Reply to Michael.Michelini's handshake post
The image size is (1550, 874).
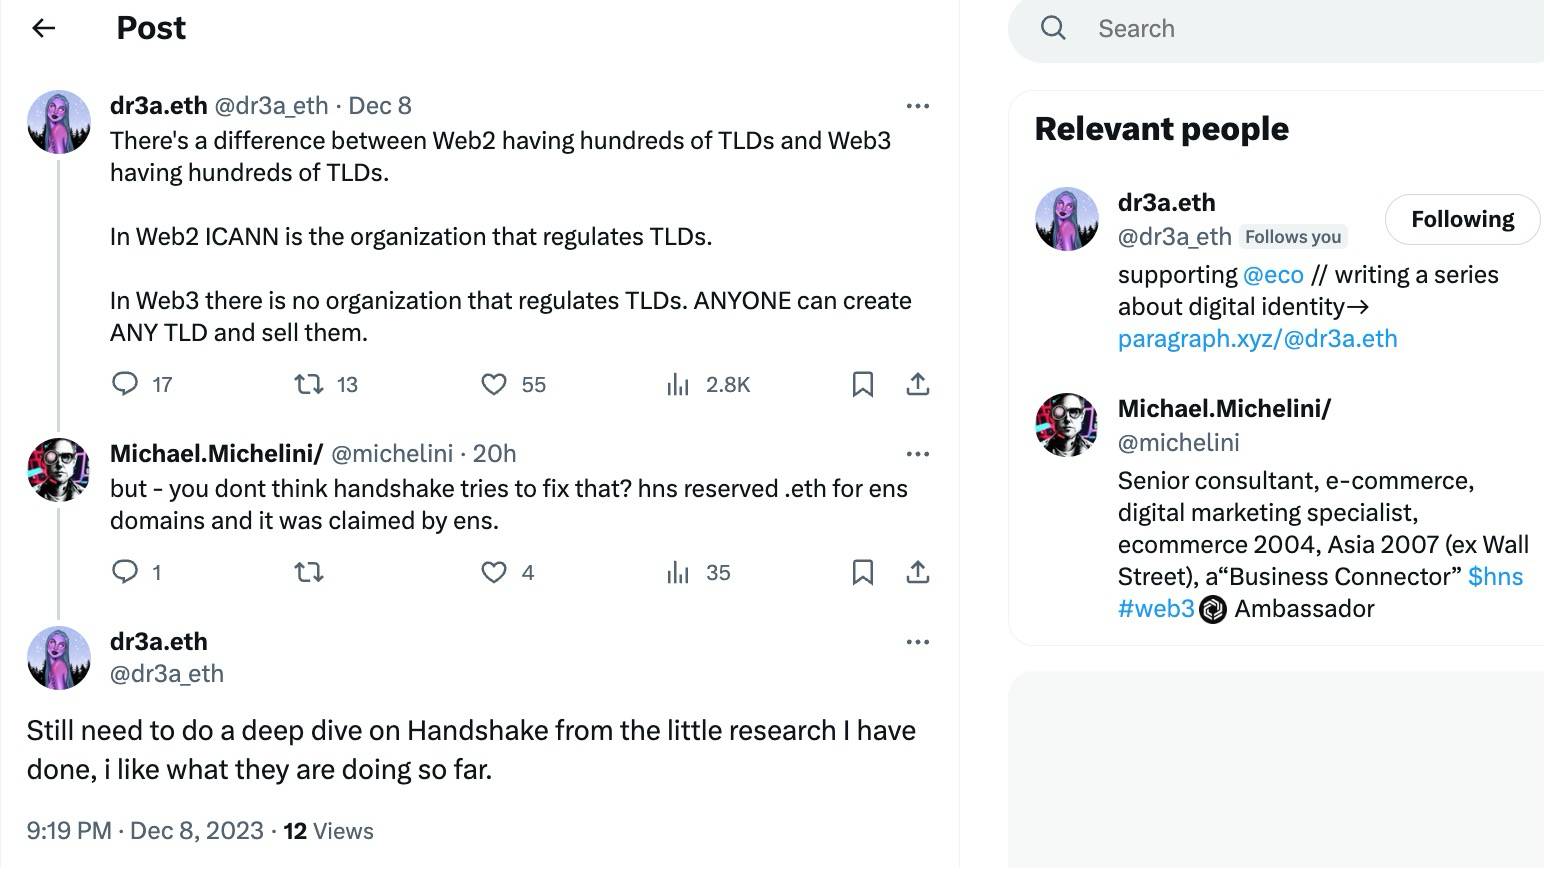[x=125, y=572]
